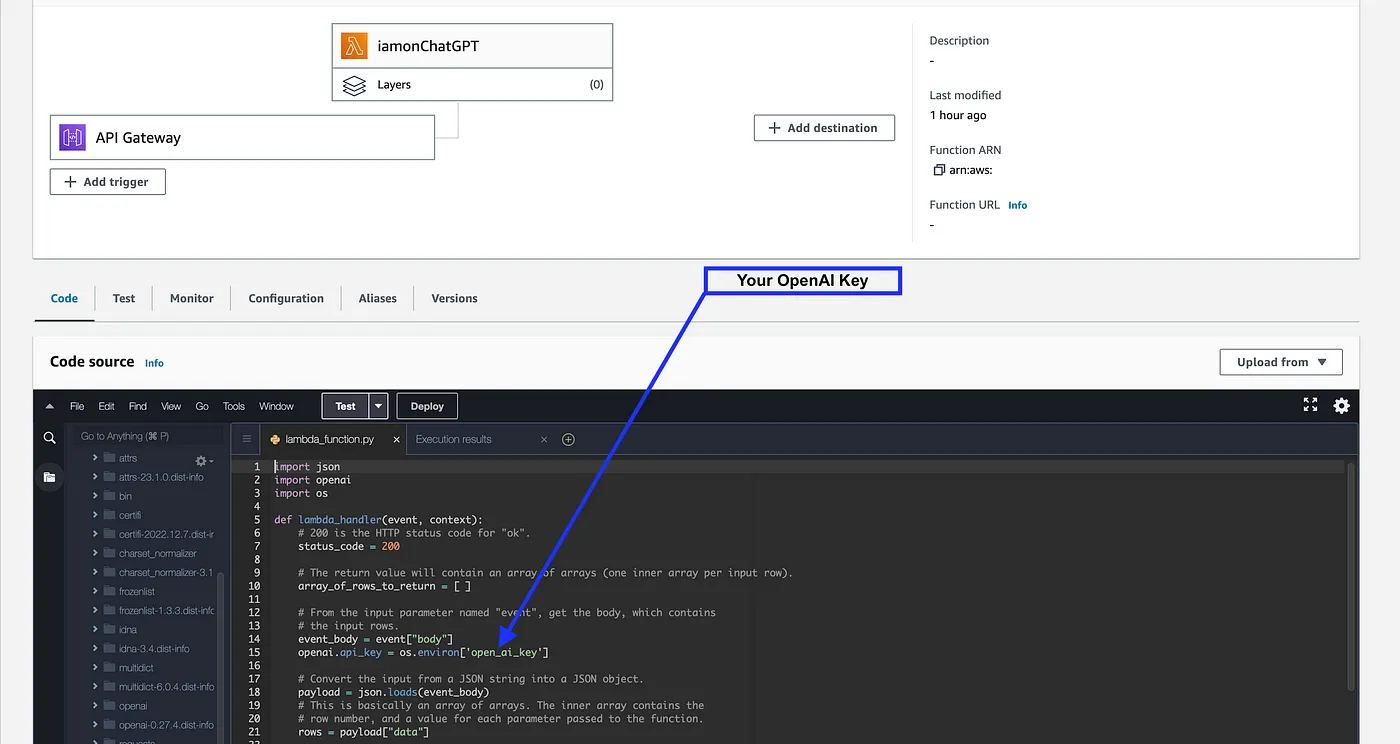Open the Test button dropdown arrow
Viewport: 1400px width, 744px height.
coord(378,406)
